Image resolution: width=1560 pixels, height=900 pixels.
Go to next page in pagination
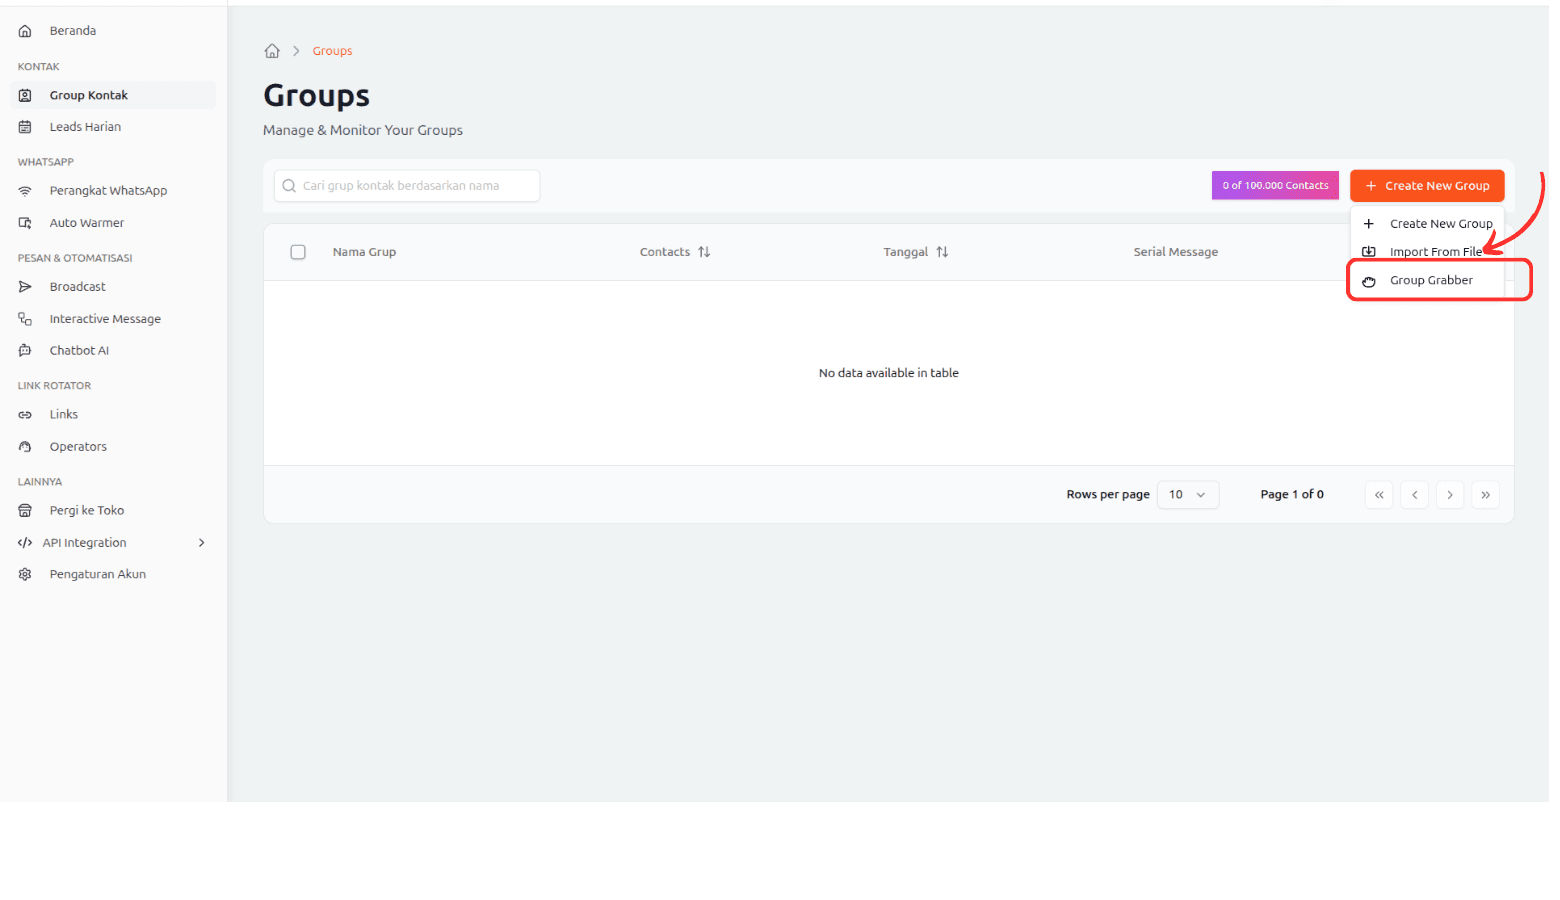point(1450,495)
